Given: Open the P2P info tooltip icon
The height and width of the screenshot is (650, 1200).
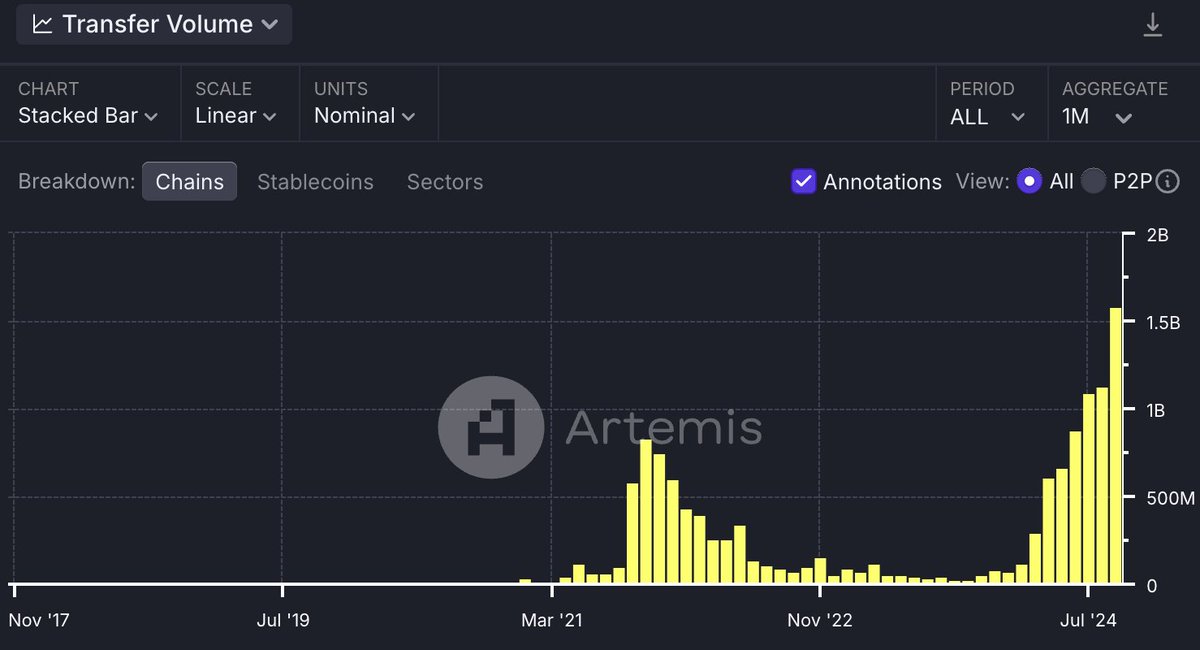Looking at the screenshot, I should click(1167, 181).
